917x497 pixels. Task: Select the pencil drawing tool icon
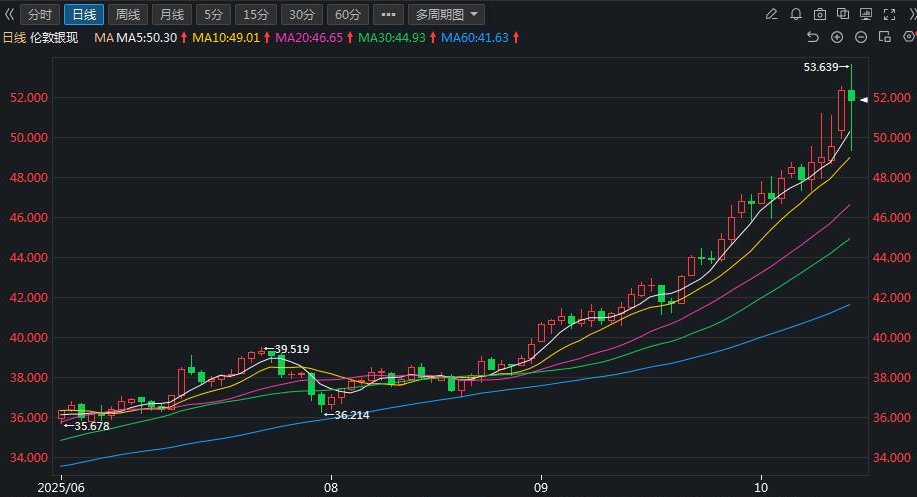(x=771, y=15)
